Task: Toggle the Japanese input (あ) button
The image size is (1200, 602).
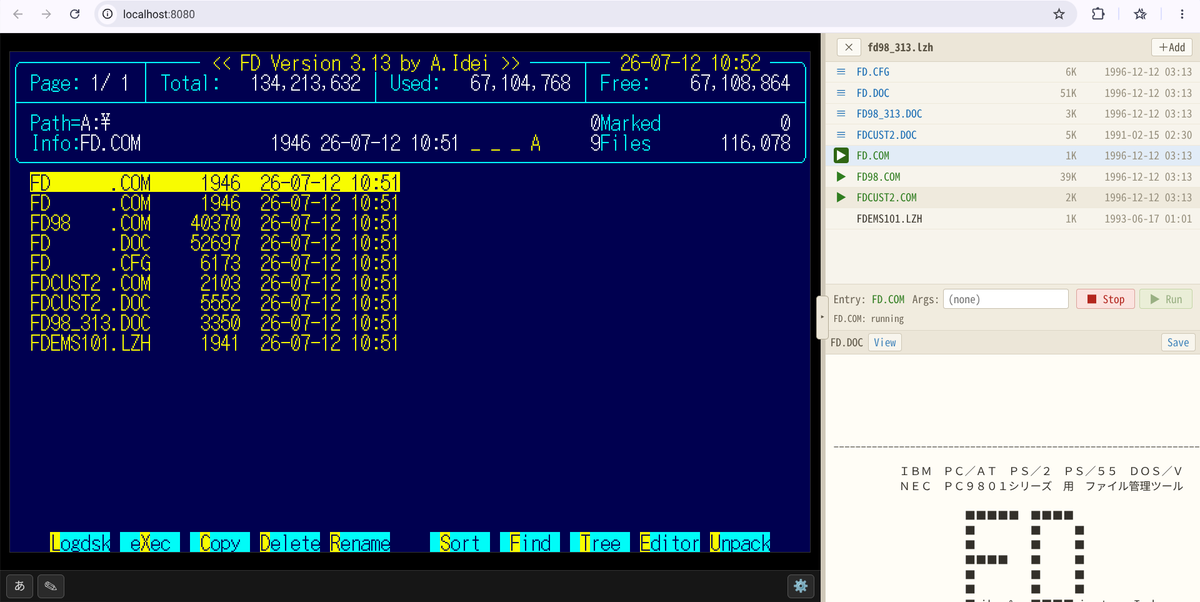Action: tap(19, 585)
